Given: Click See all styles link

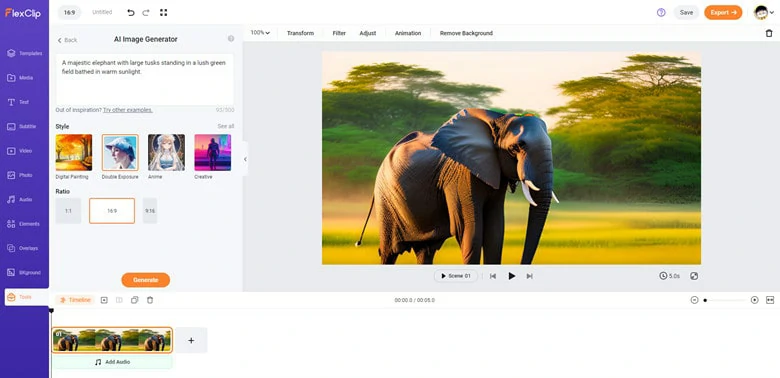Looking at the screenshot, I should pos(226,126).
